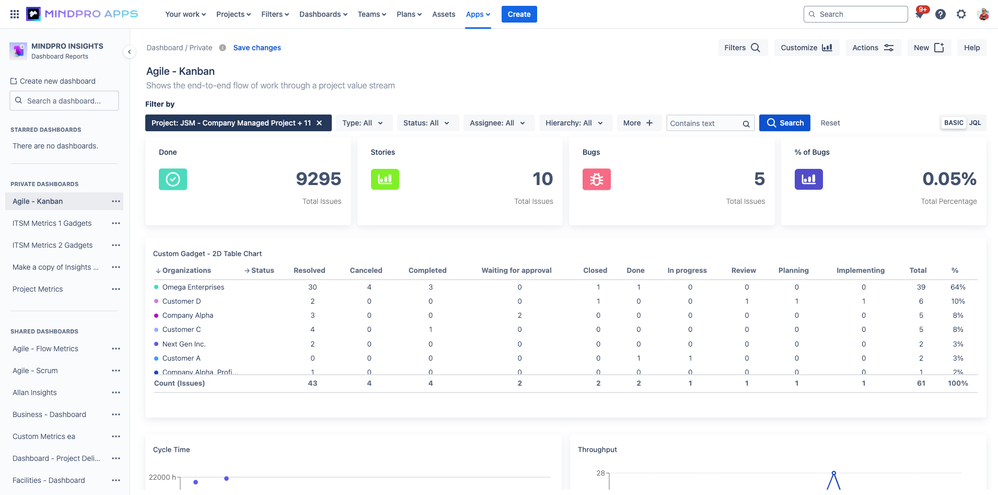
Task: Focus the Contains text filter field
Action: click(x=710, y=123)
